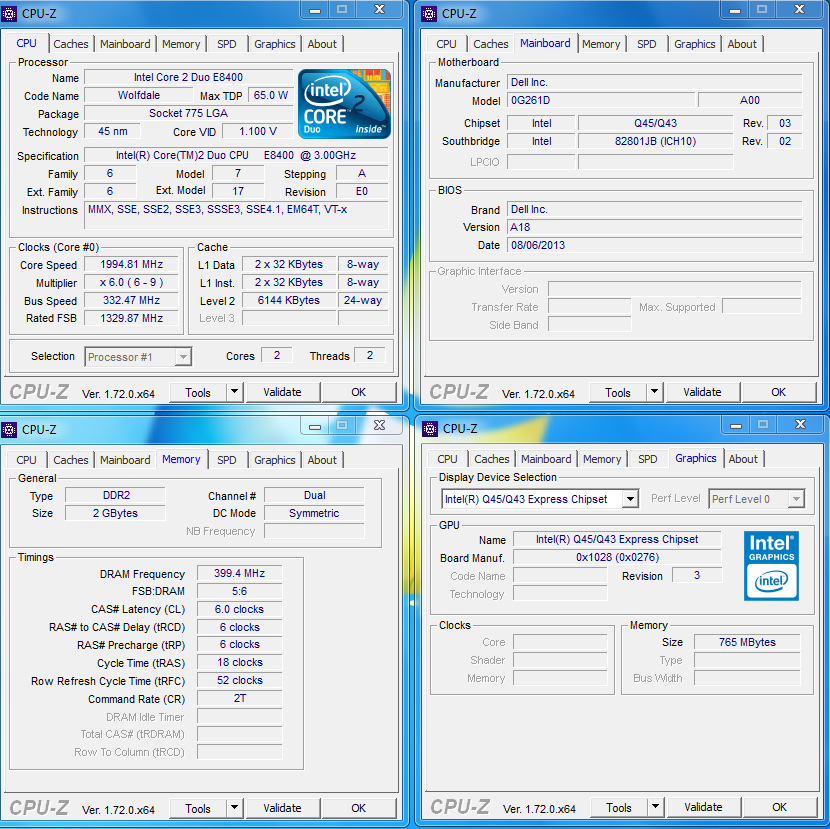This screenshot has width=830, height=829.
Task: Click the Core VID value '1.100 V'
Action: click(258, 131)
